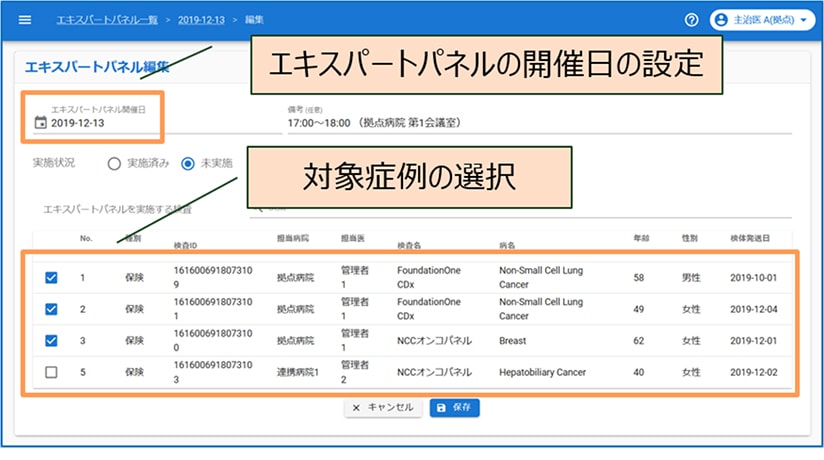Sort by the 年齢 column header
The width and height of the screenshot is (824, 460).
coord(640,240)
